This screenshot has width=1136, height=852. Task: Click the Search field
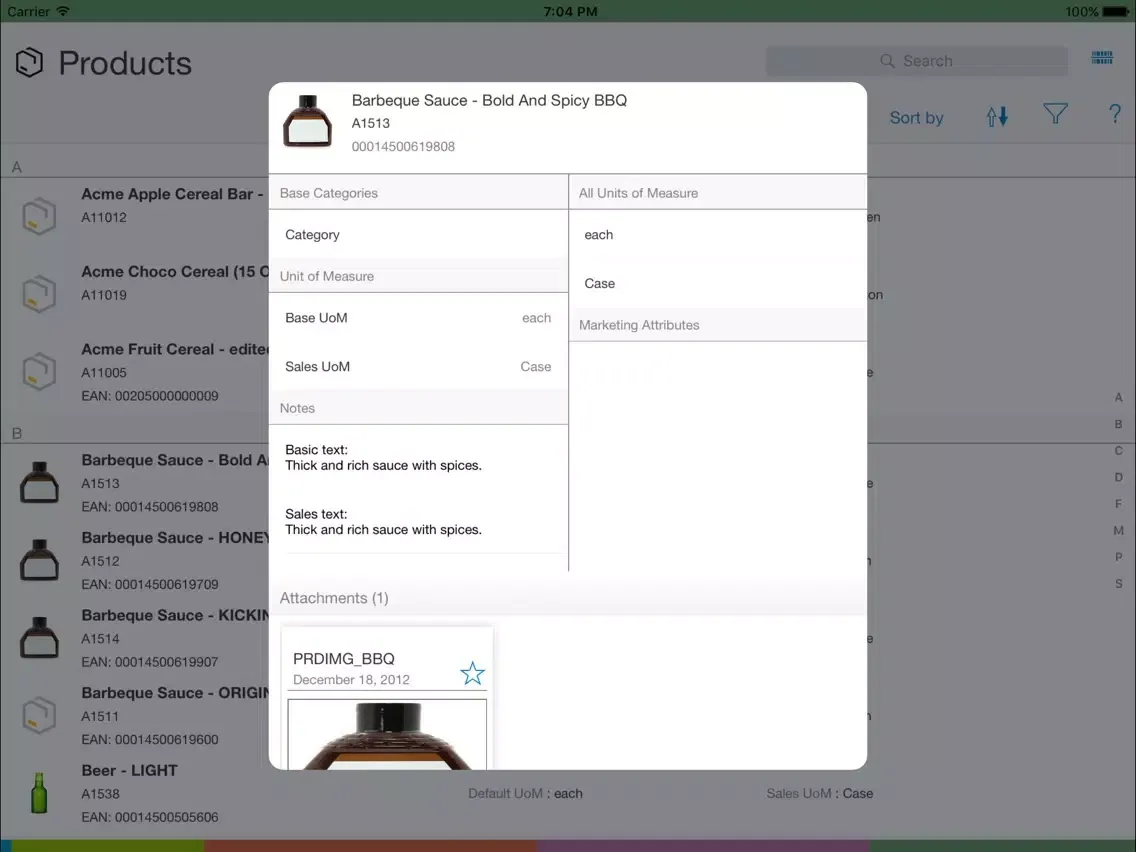click(916, 61)
